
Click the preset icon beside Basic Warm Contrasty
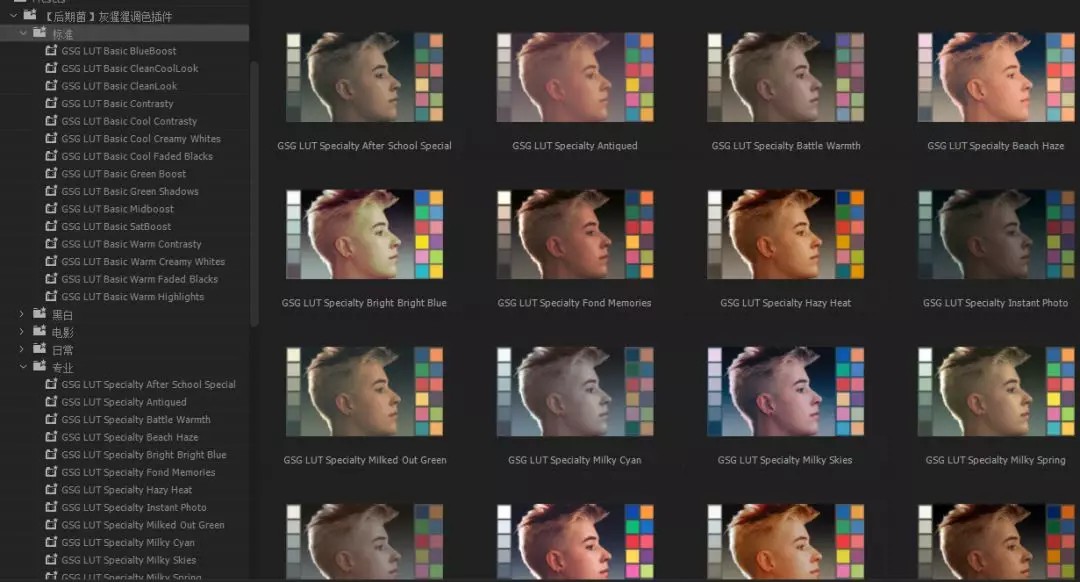click(x=51, y=244)
